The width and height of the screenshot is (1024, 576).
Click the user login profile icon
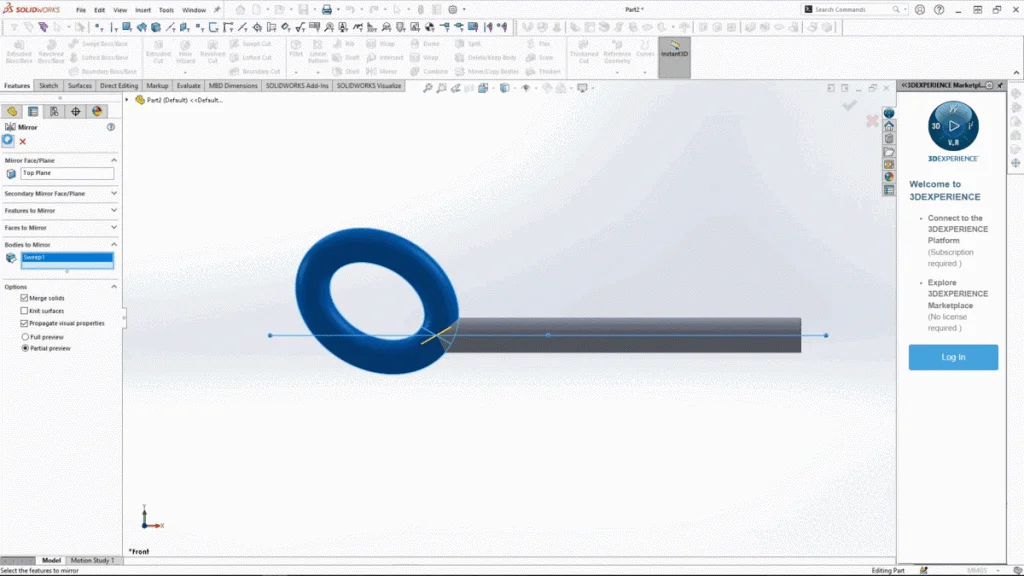[x=920, y=10]
